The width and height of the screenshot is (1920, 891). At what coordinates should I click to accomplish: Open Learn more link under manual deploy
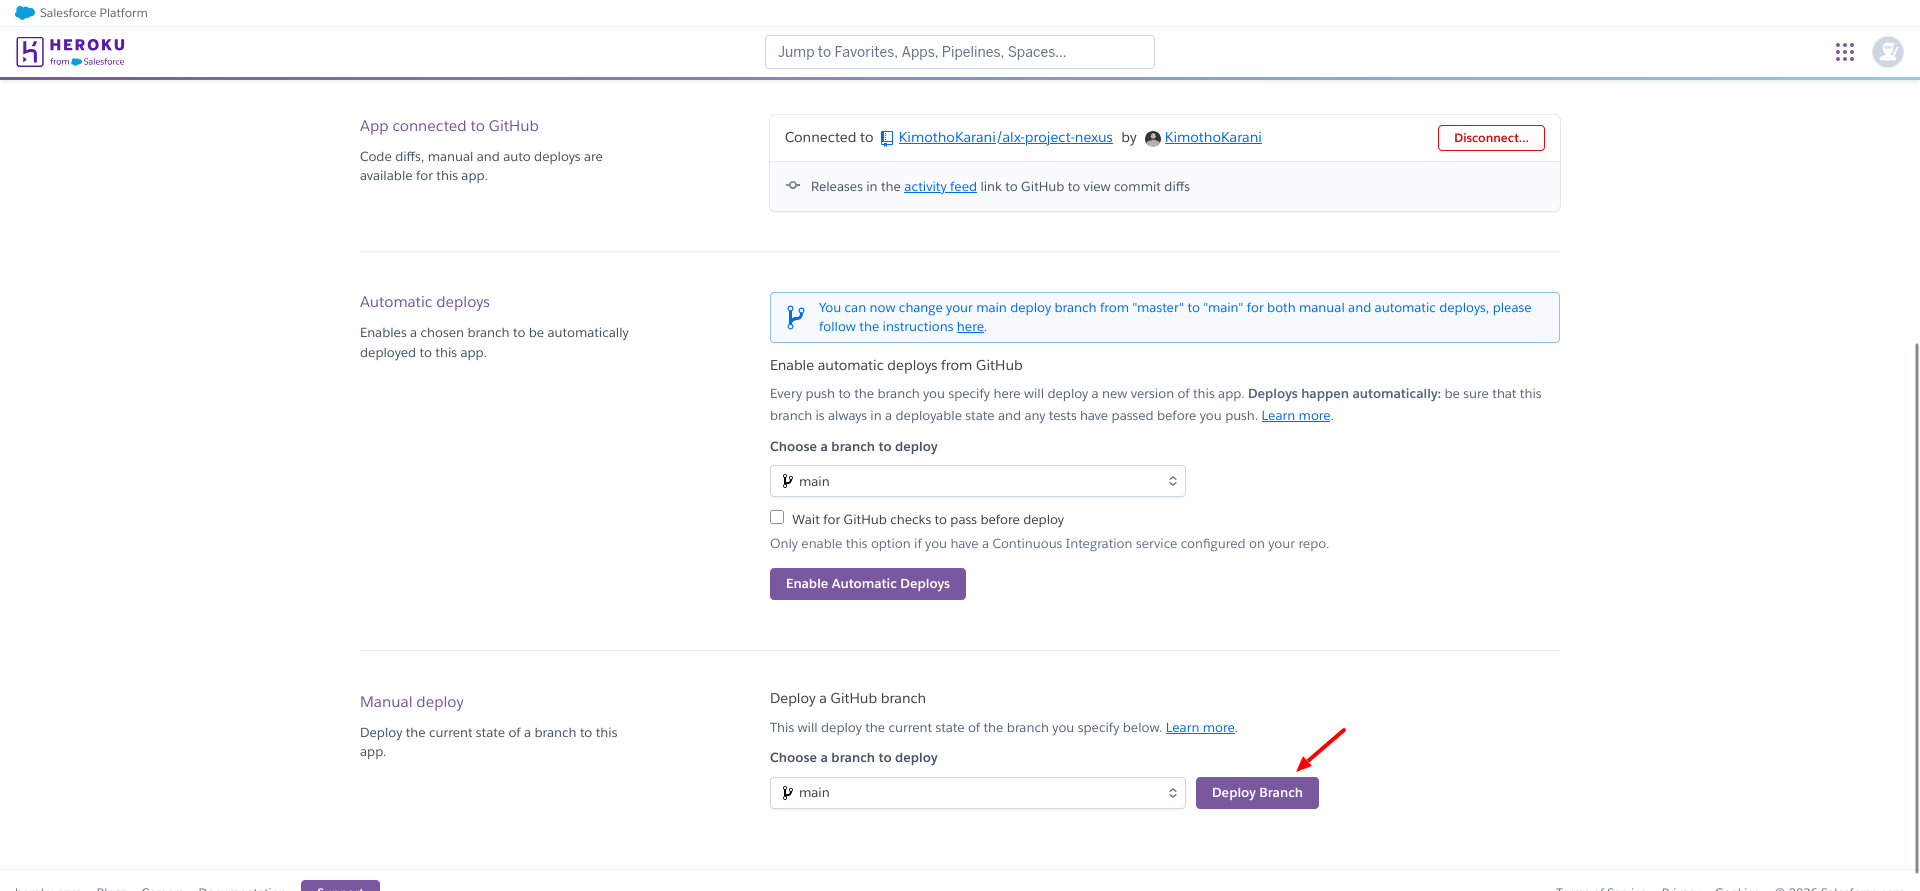tap(1200, 728)
